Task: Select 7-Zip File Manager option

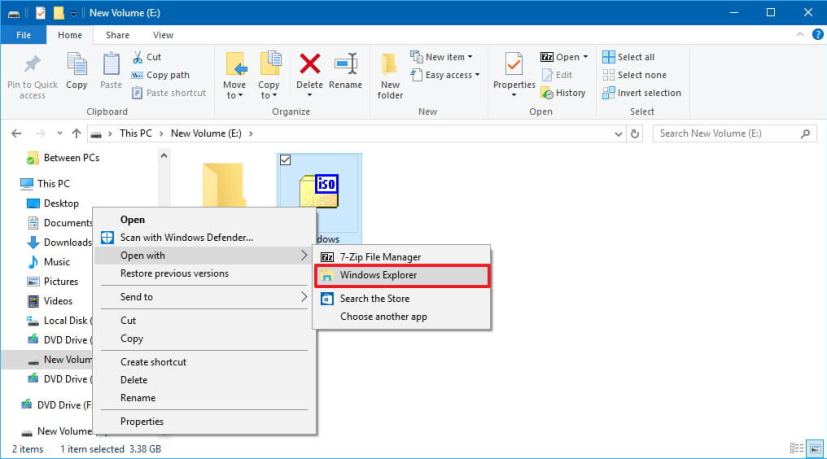Action: pos(380,257)
